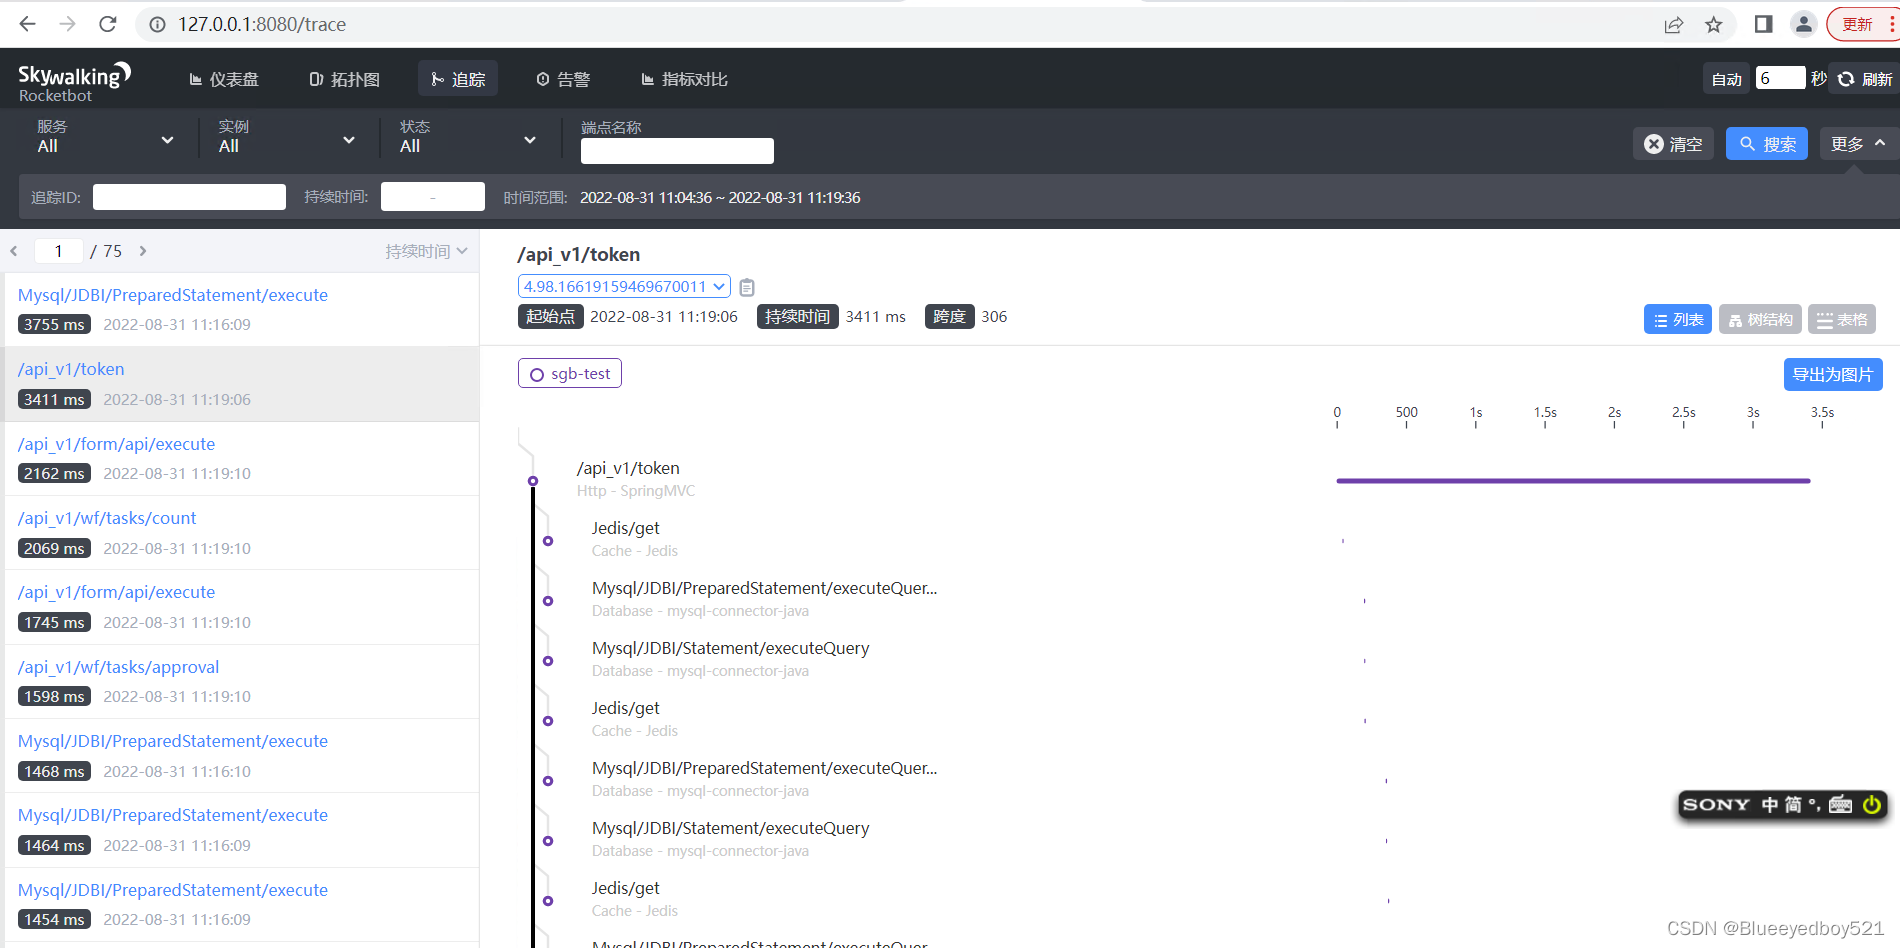Open the duration sort dropdown
This screenshot has height=948, width=1900.
click(427, 251)
